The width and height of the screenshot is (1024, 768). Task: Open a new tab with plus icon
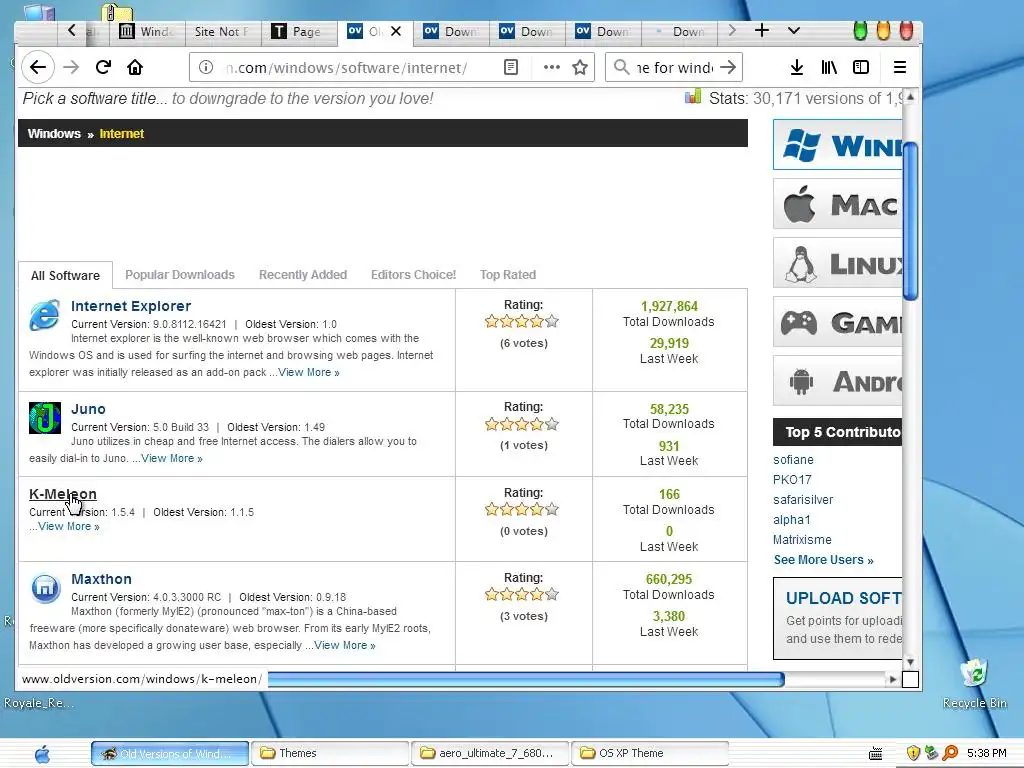pos(761,31)
